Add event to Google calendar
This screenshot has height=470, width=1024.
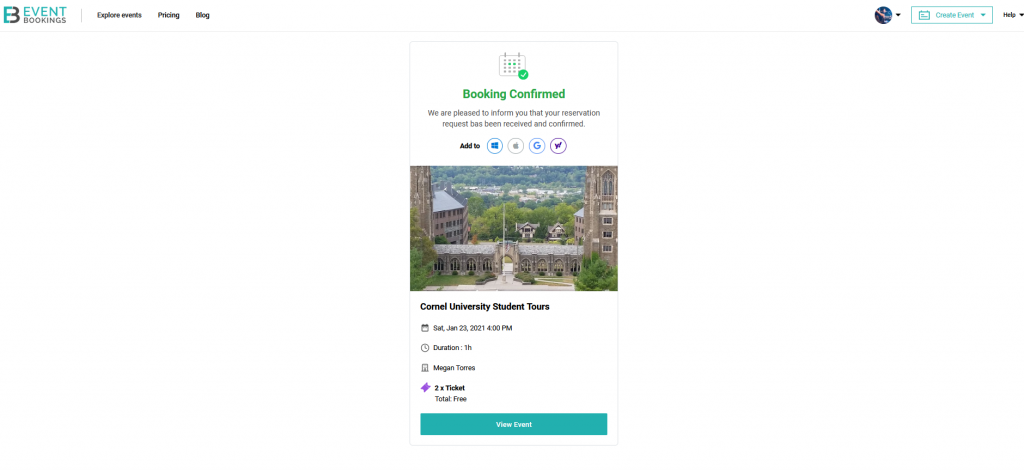pyautogui.click(x=537, y=146)
